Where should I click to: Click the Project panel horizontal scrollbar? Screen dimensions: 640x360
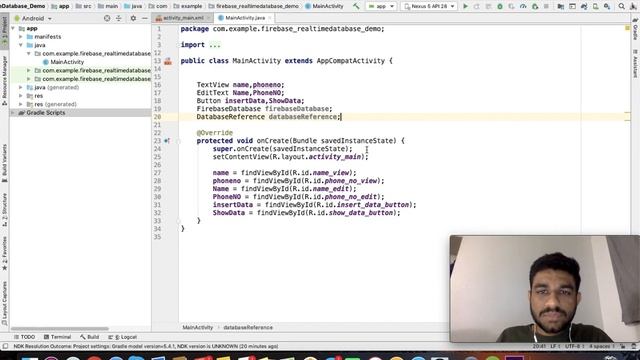[60, 329]
